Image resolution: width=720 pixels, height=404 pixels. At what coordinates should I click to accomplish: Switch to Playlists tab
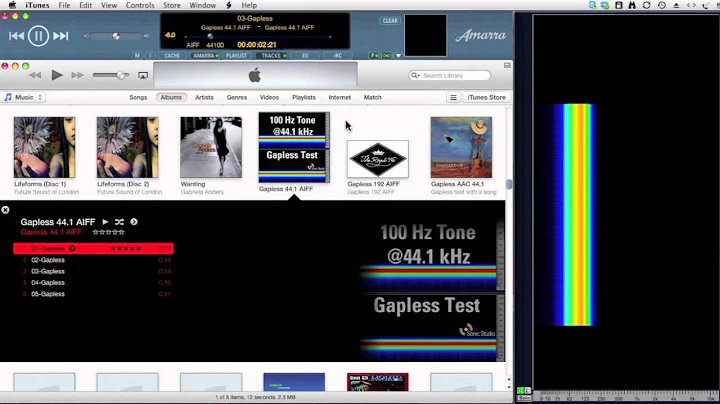click(304, 97)
